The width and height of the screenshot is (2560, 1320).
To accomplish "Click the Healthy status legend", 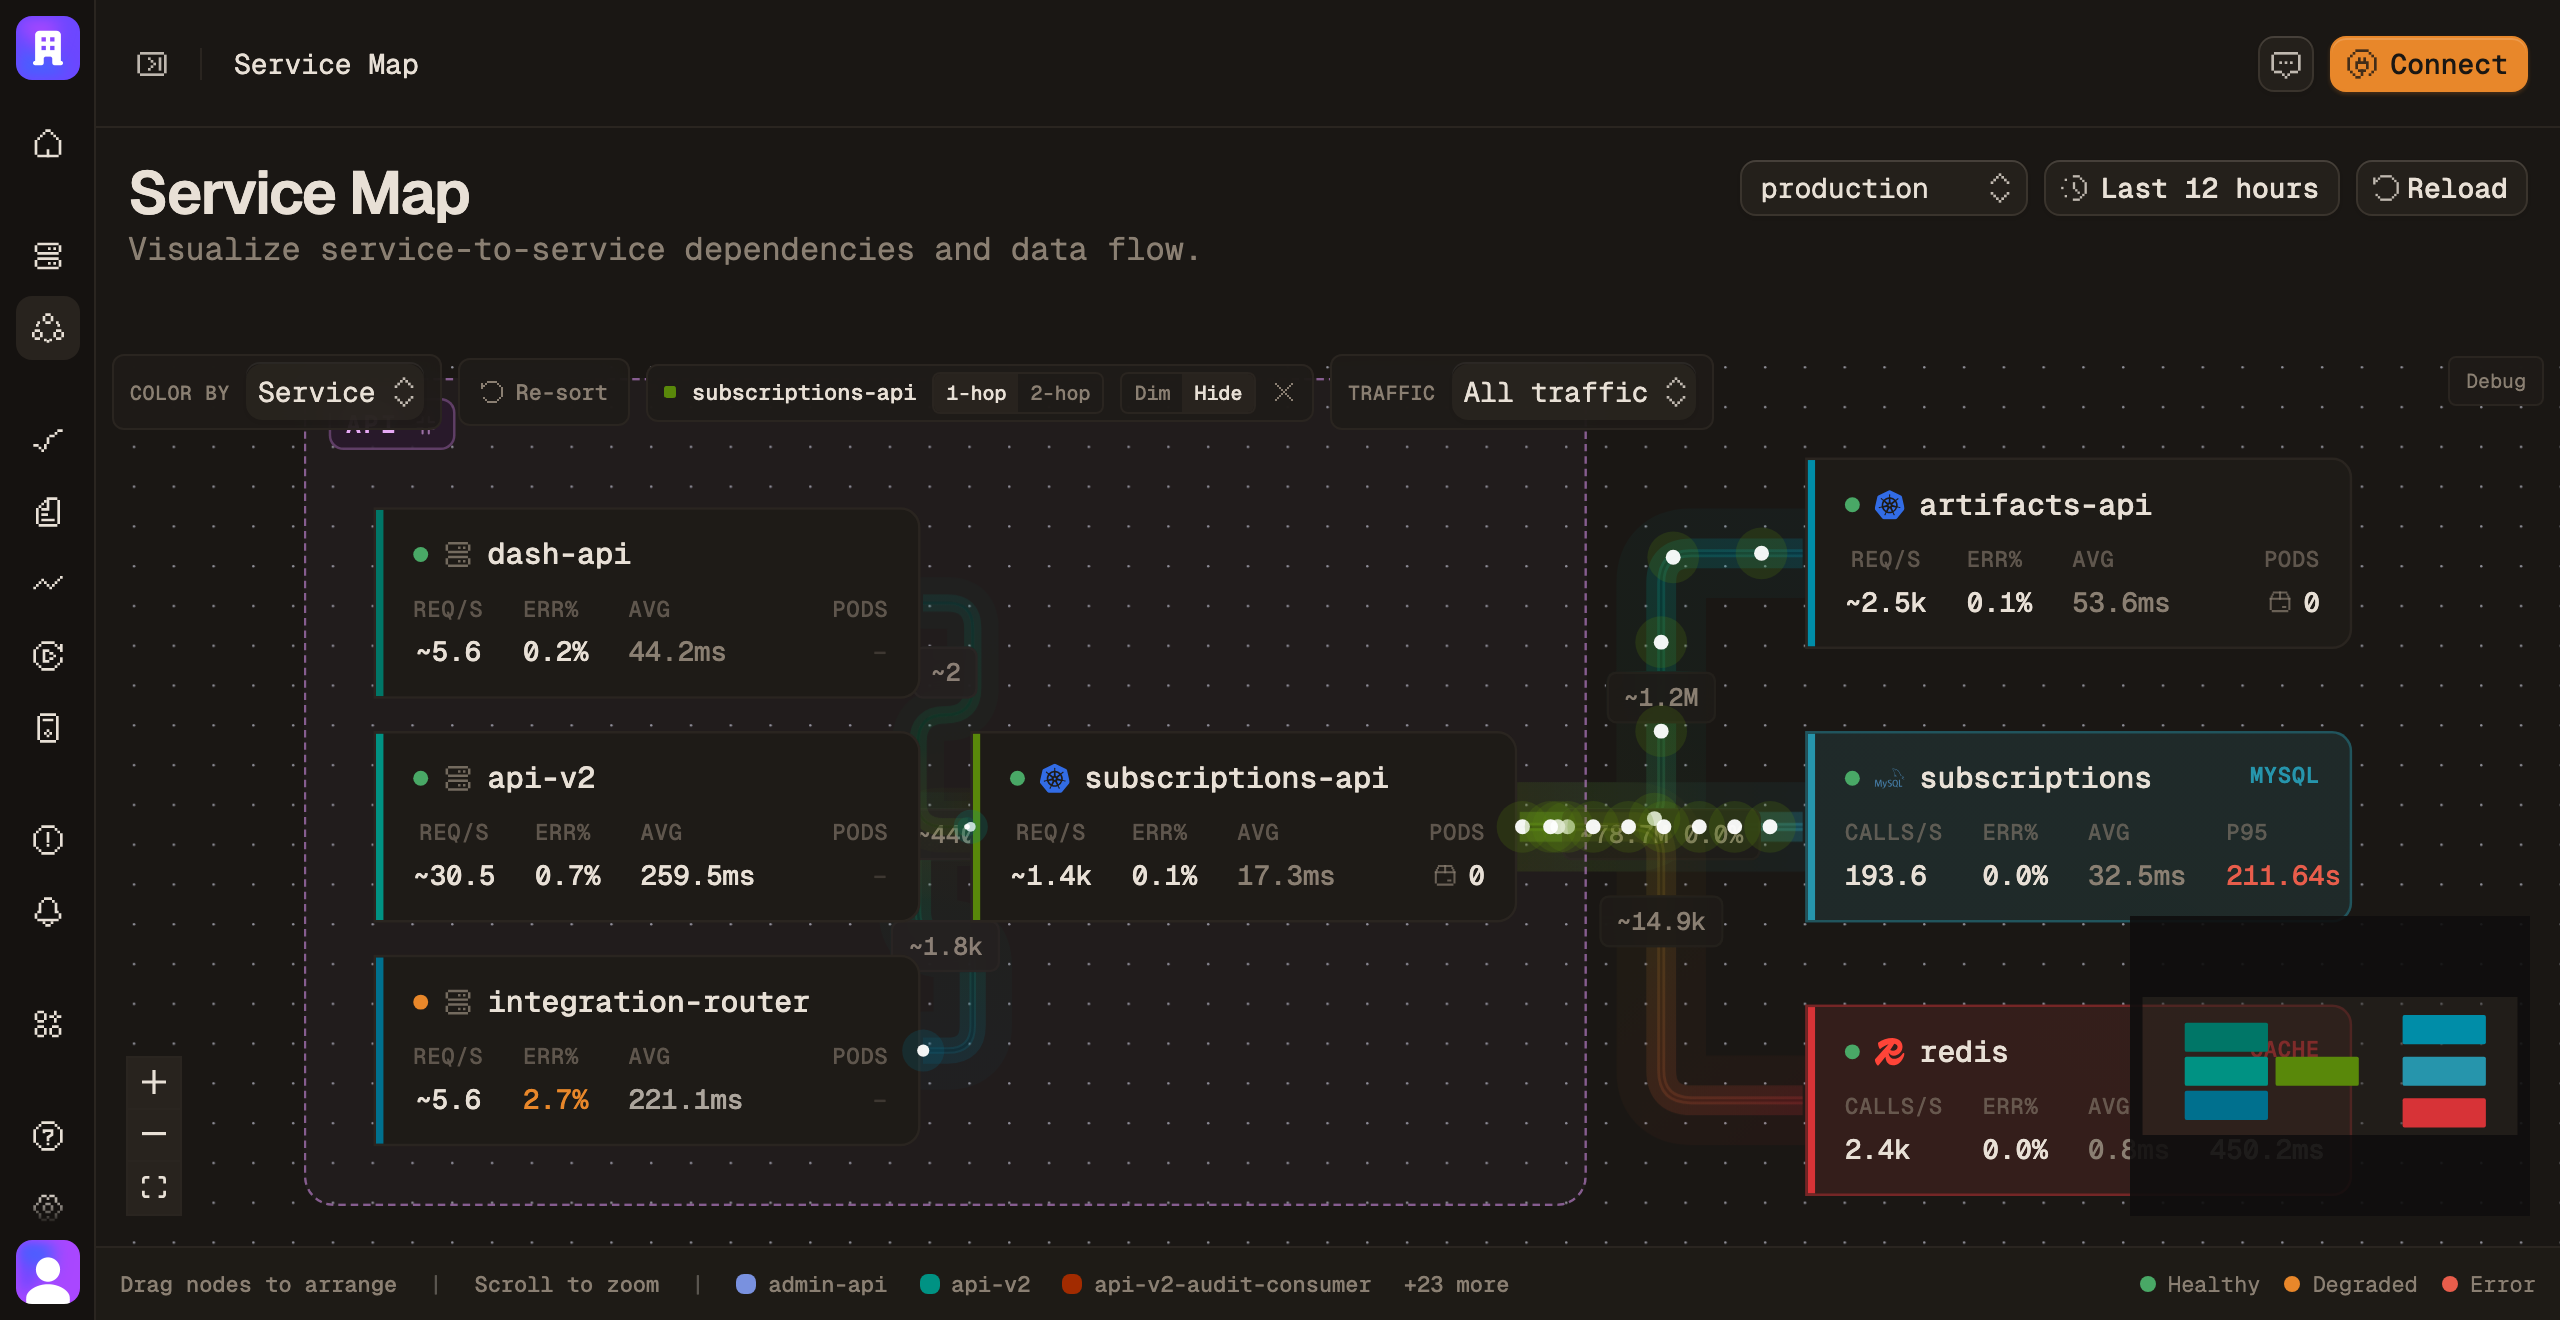I will click(2199, 1284).
